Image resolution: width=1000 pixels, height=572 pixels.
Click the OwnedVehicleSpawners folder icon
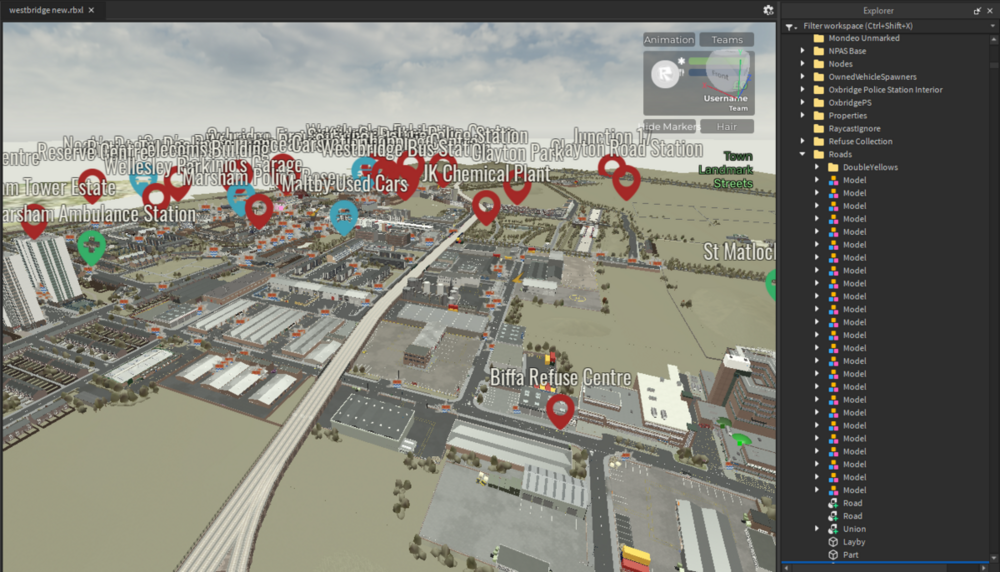819,77
